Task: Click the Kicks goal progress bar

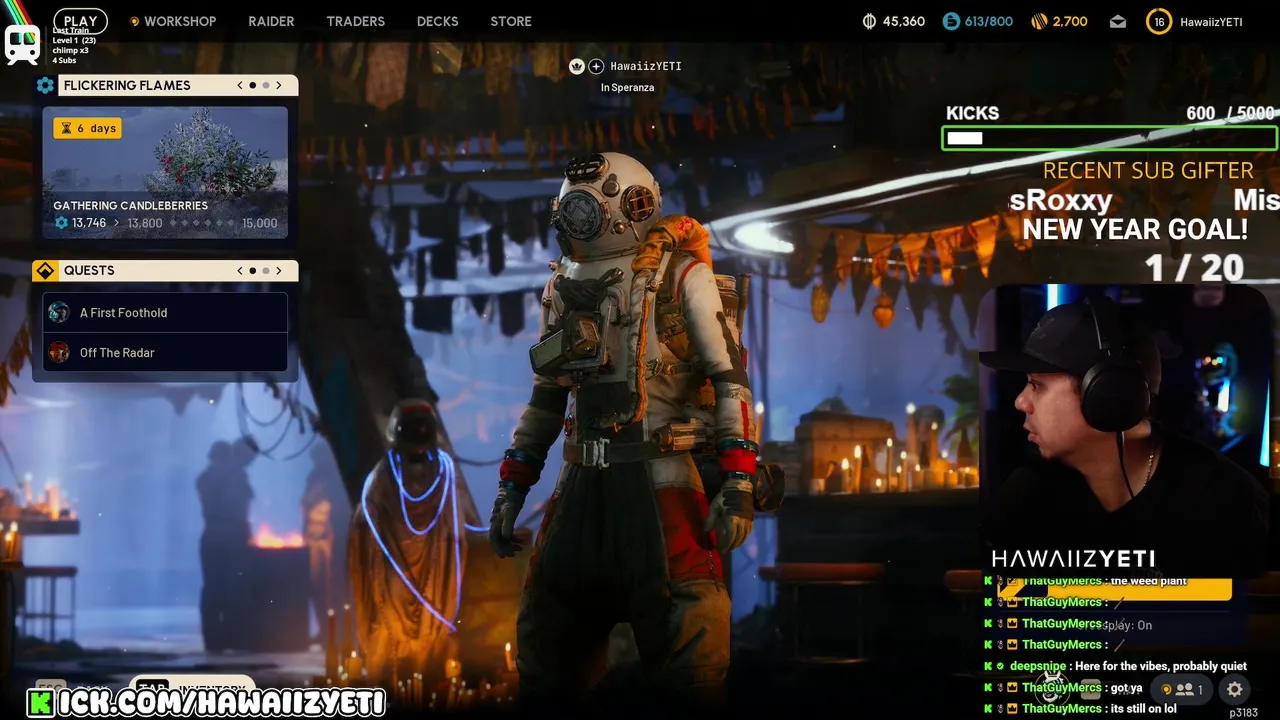Action: coord(1109,138)
